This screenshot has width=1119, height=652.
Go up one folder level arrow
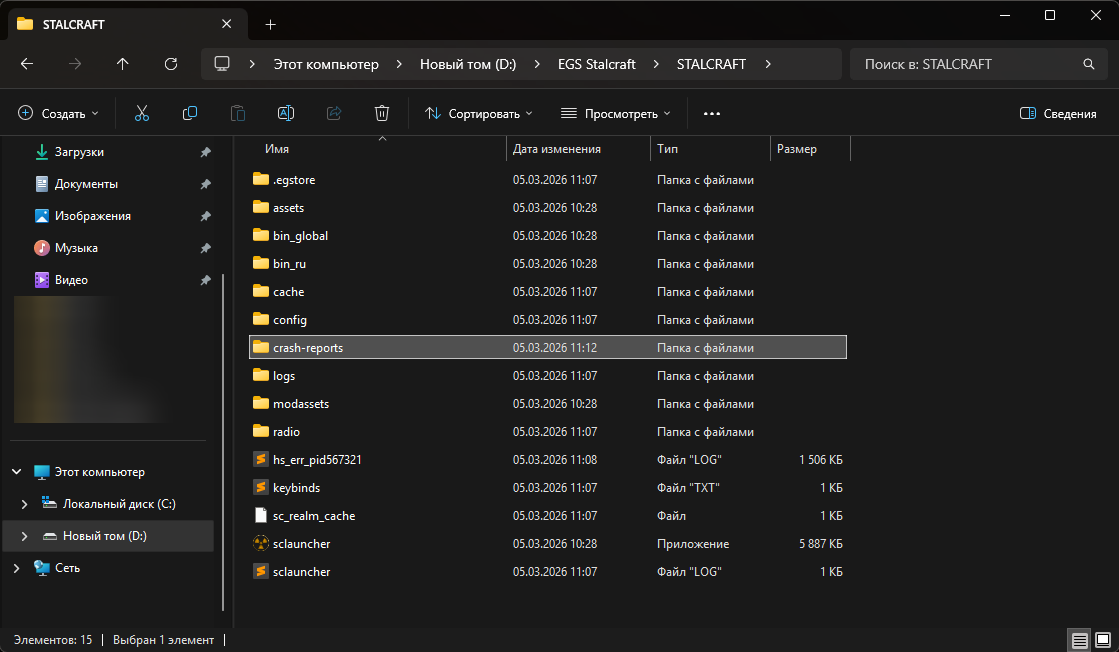pyautogui.click(x=123, y=64)
